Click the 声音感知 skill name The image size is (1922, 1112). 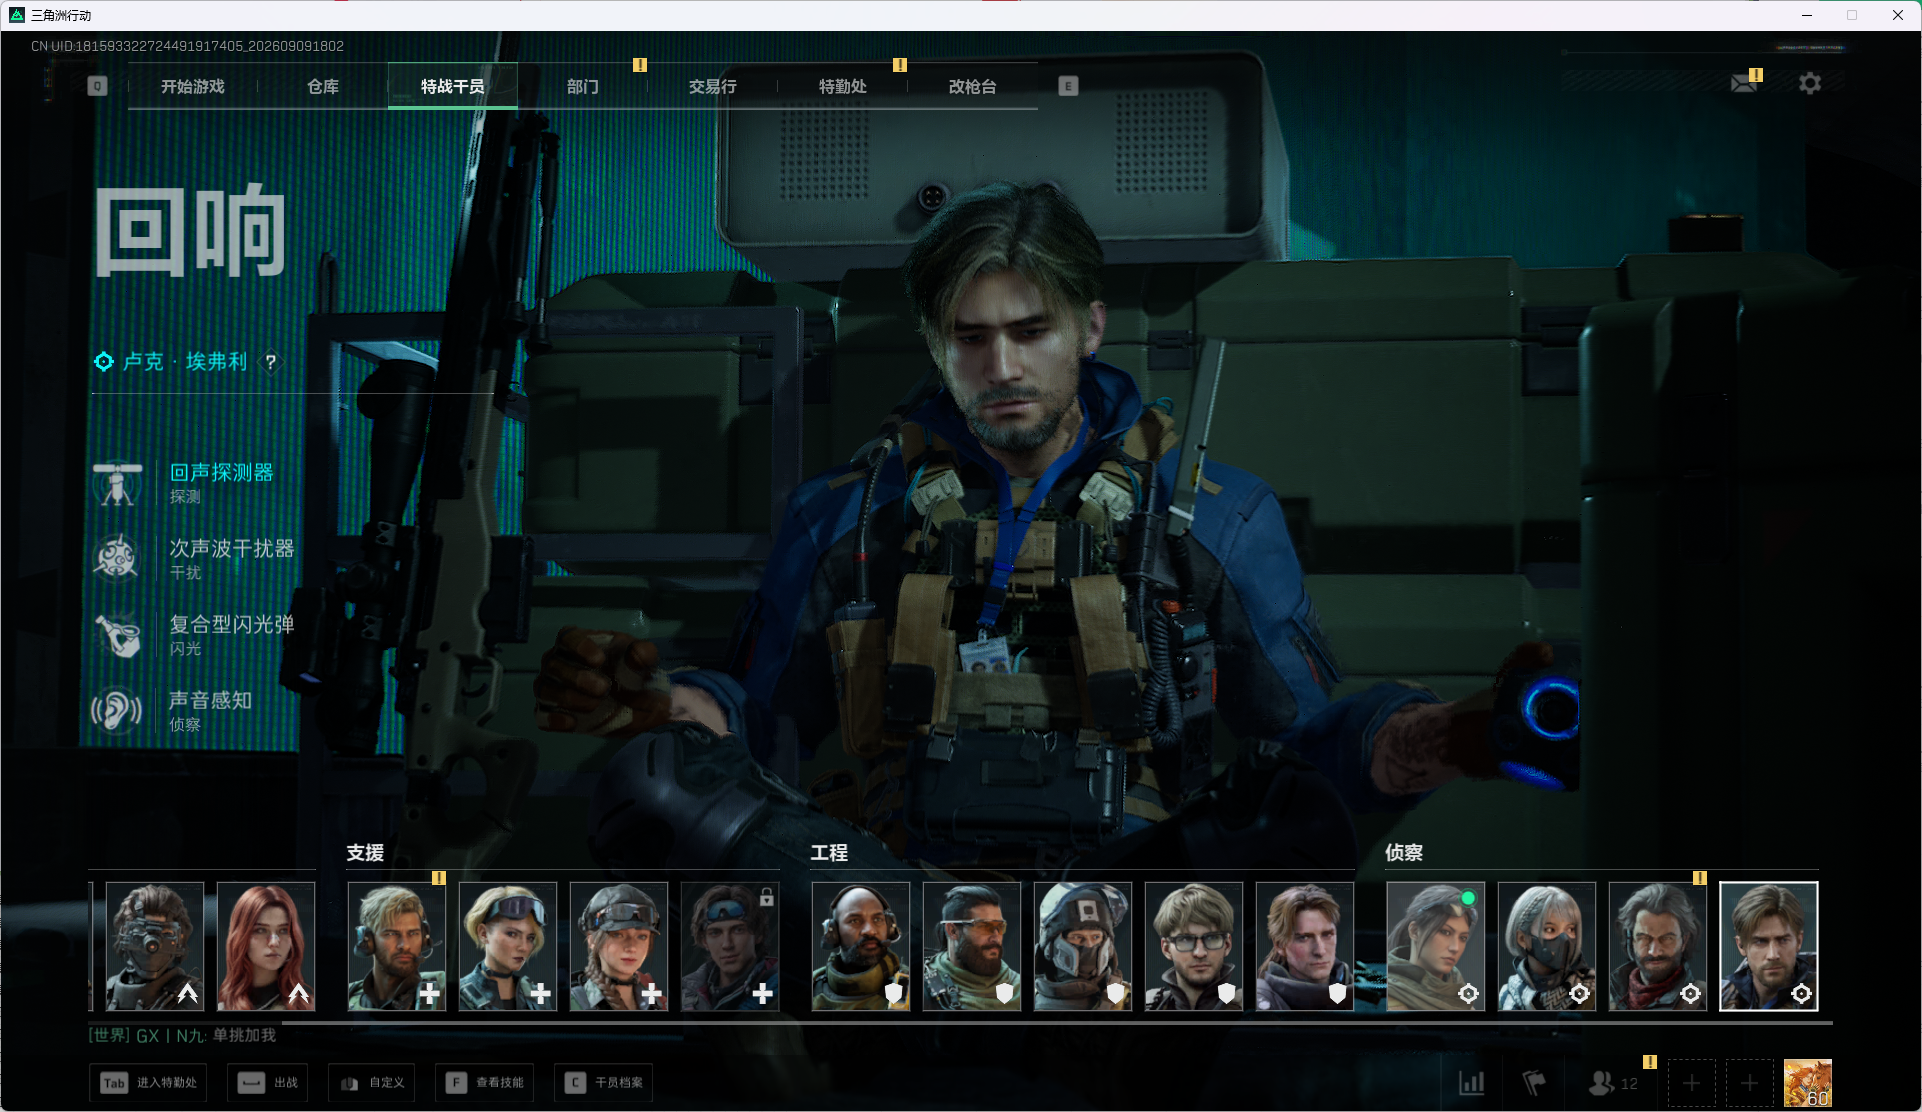211,701
